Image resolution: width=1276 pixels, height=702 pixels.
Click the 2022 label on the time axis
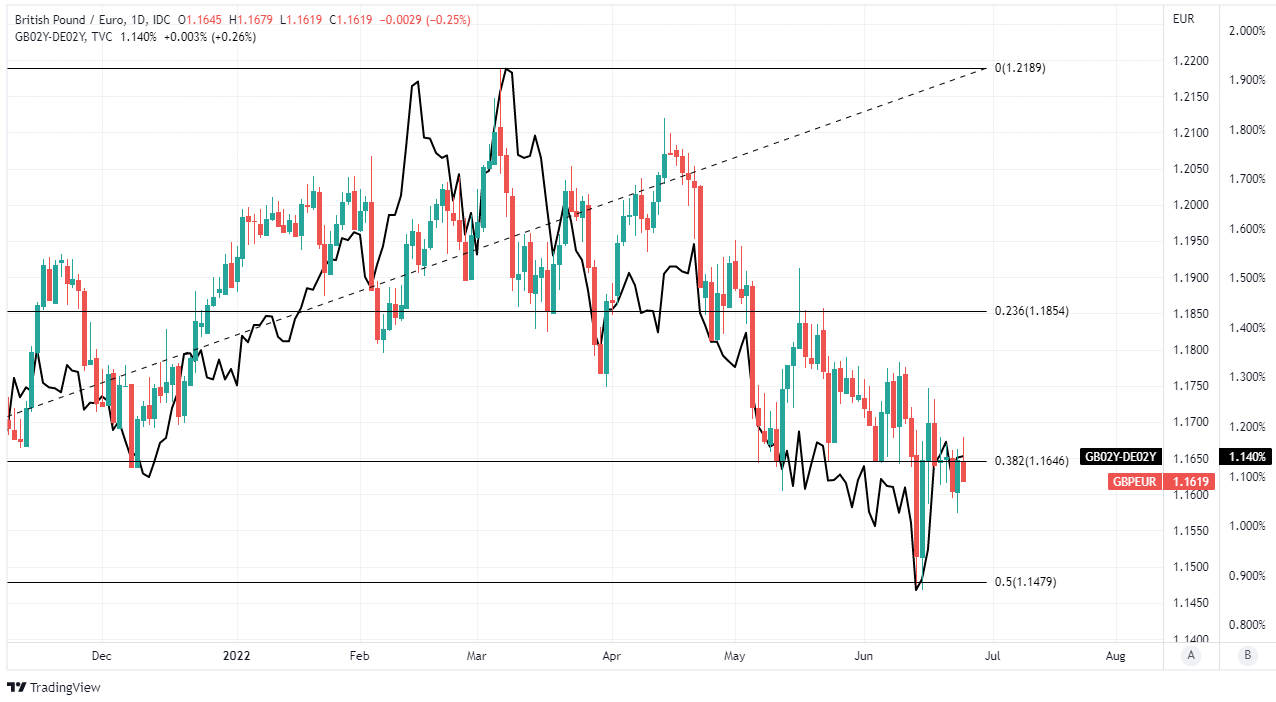click(x=237, y=656)
